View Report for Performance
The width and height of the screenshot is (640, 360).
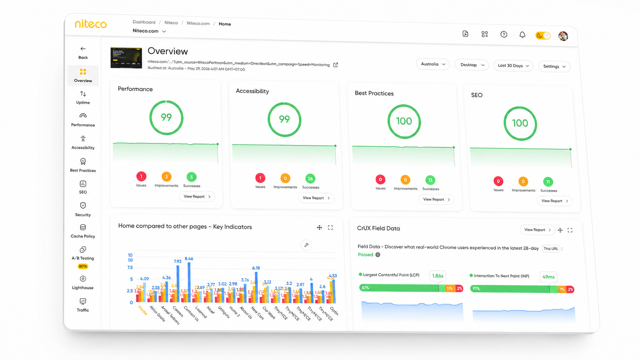197,197
